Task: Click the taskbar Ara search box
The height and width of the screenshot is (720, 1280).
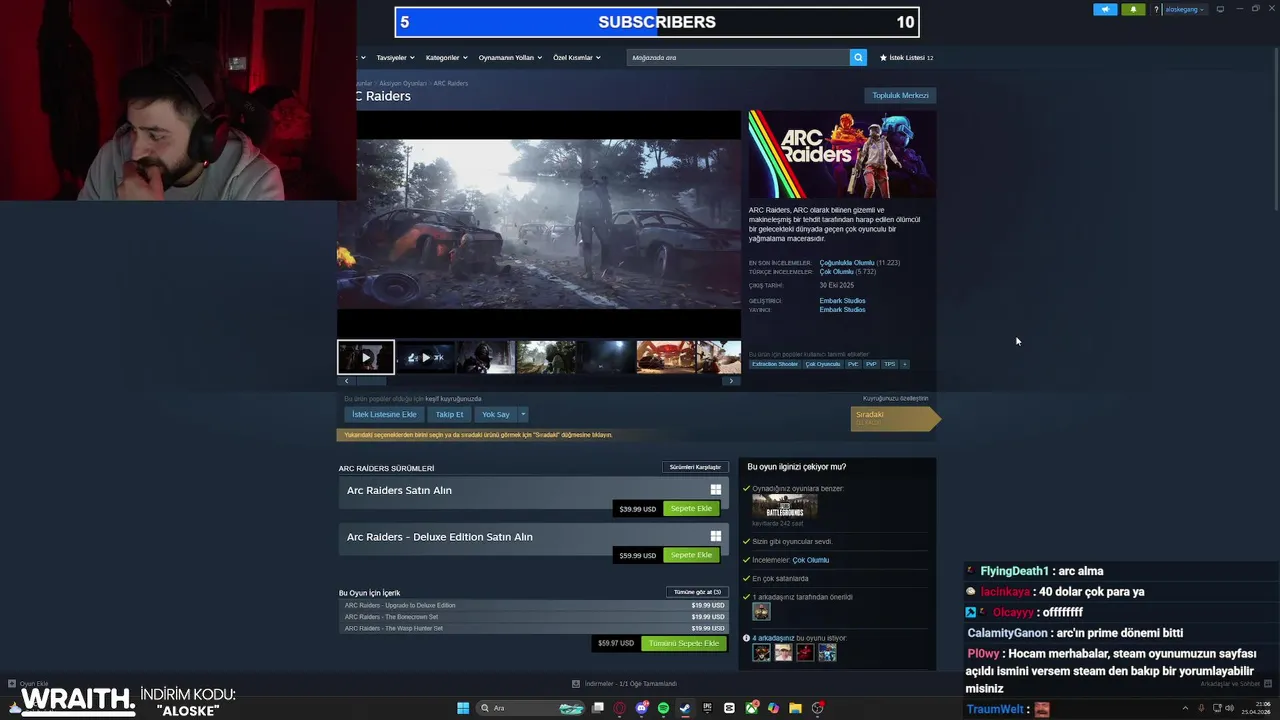Action: pyautogui.click(x=531, y=708)
